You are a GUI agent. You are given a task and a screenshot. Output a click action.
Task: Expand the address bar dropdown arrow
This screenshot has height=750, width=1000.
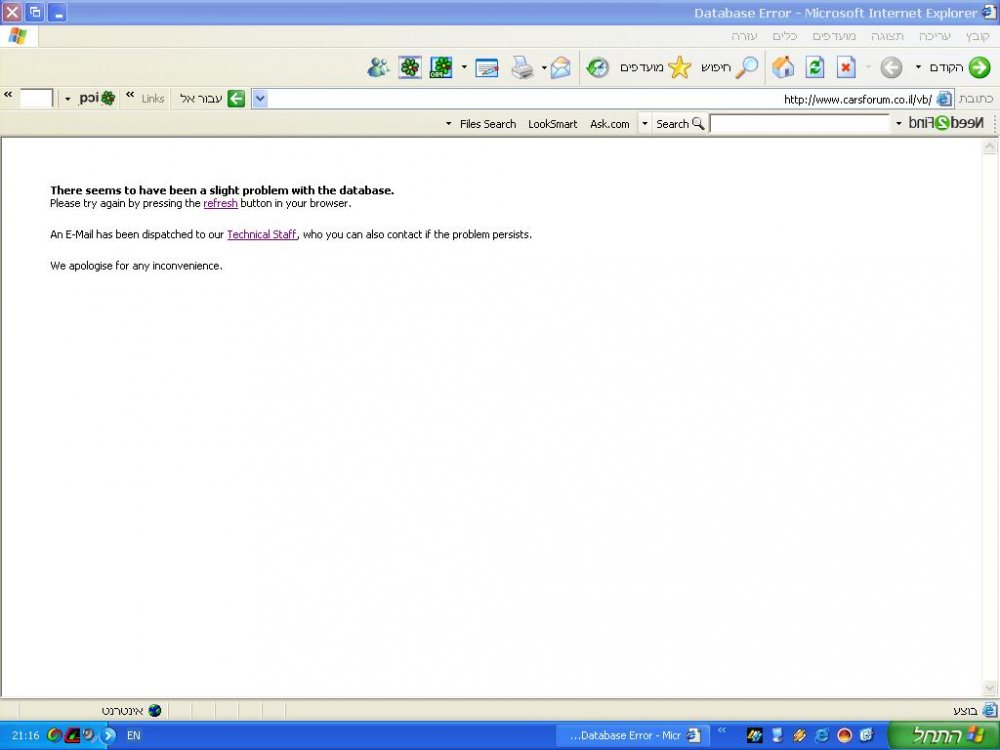pos(260,99)
